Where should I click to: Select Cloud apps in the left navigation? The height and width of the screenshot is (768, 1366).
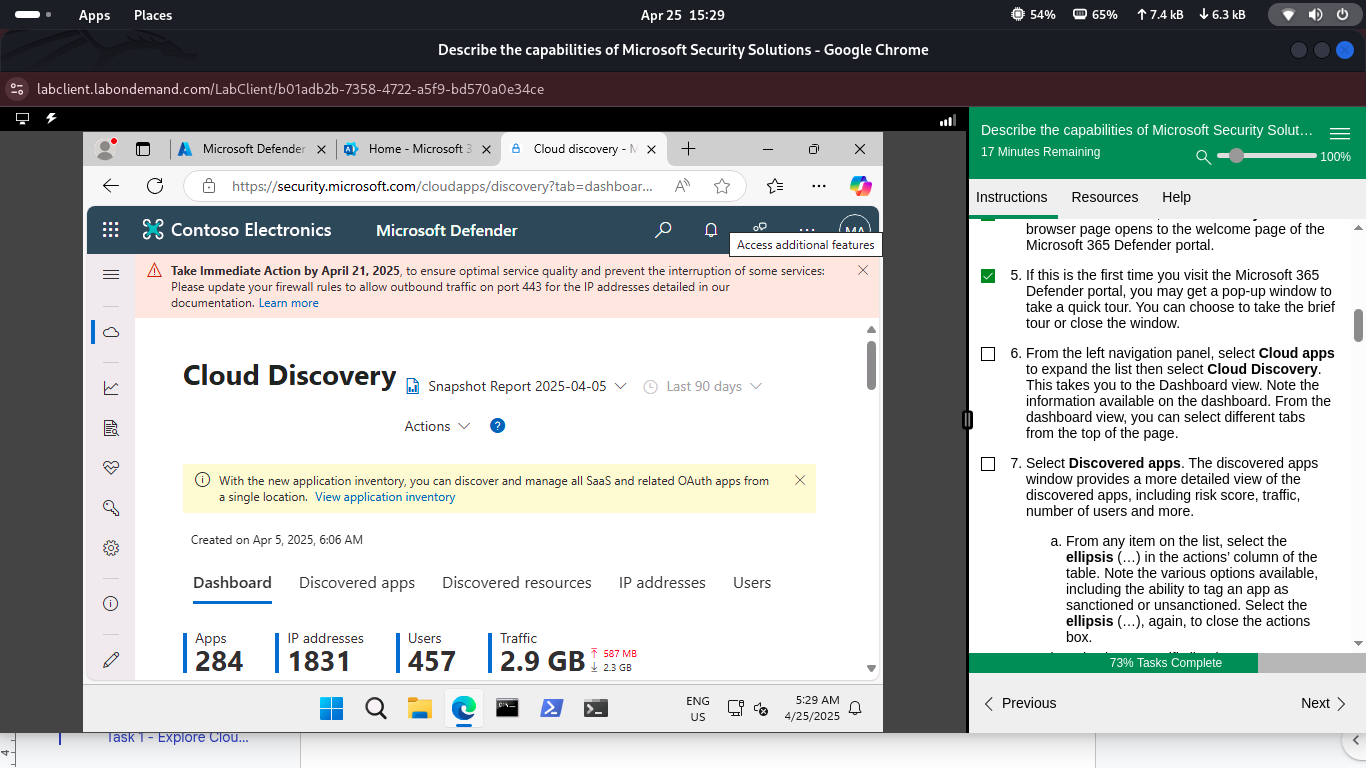pos(110,332)
